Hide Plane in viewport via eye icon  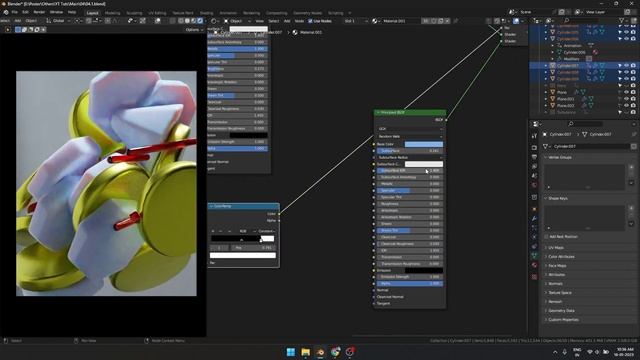pyautogui.click(x=626, y=92)
